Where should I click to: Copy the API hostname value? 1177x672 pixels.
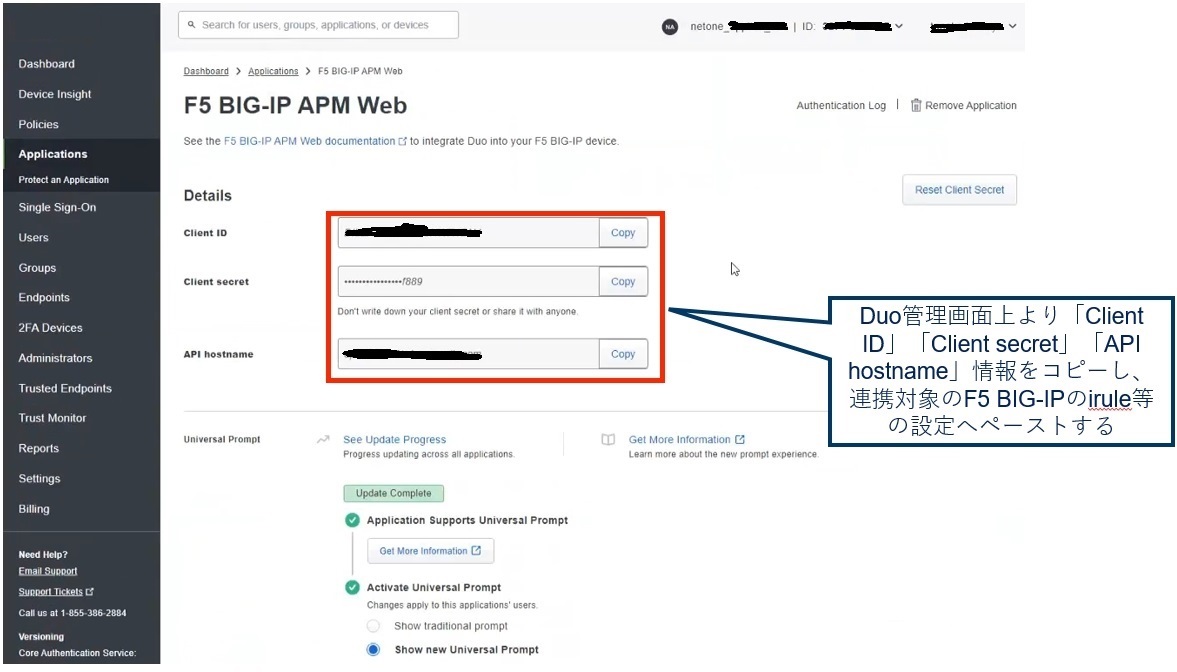(623, 354)
